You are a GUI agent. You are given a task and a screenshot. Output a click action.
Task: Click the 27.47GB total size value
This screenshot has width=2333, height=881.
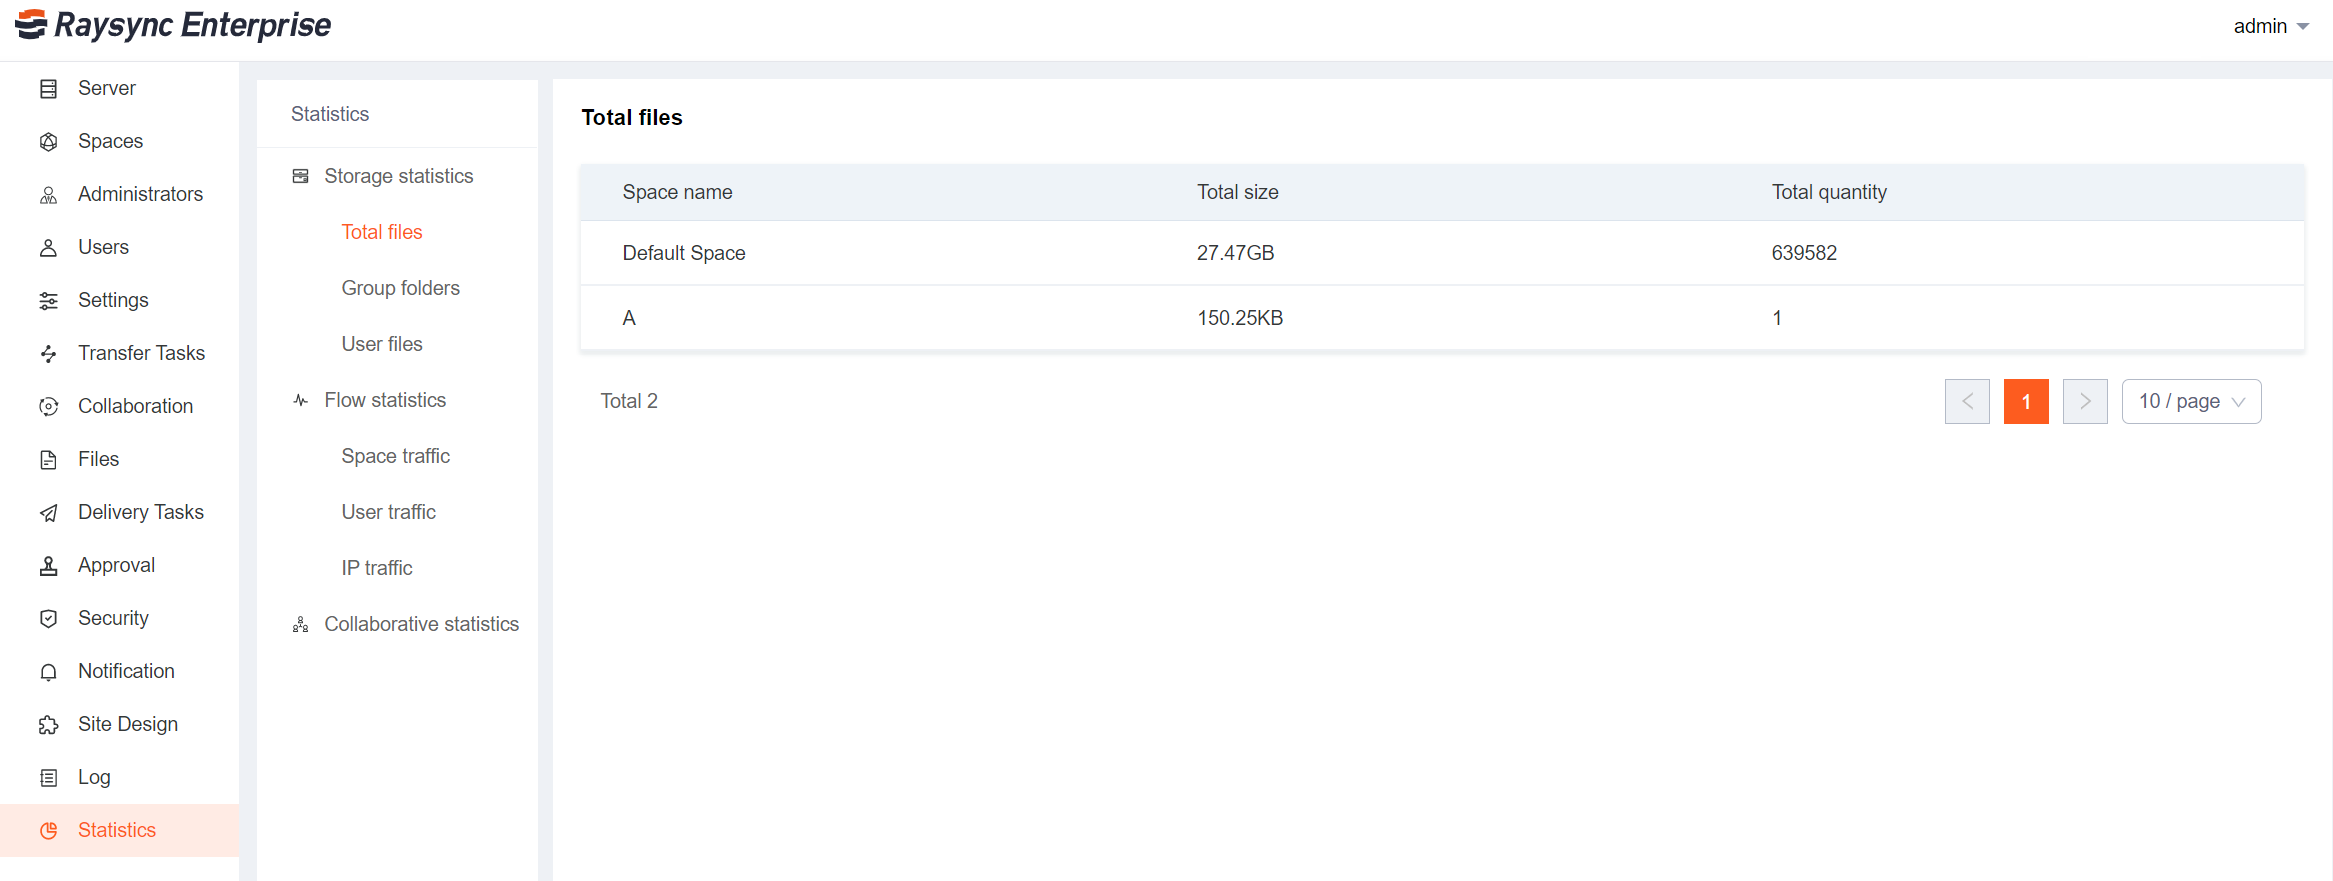[1235, 253]
